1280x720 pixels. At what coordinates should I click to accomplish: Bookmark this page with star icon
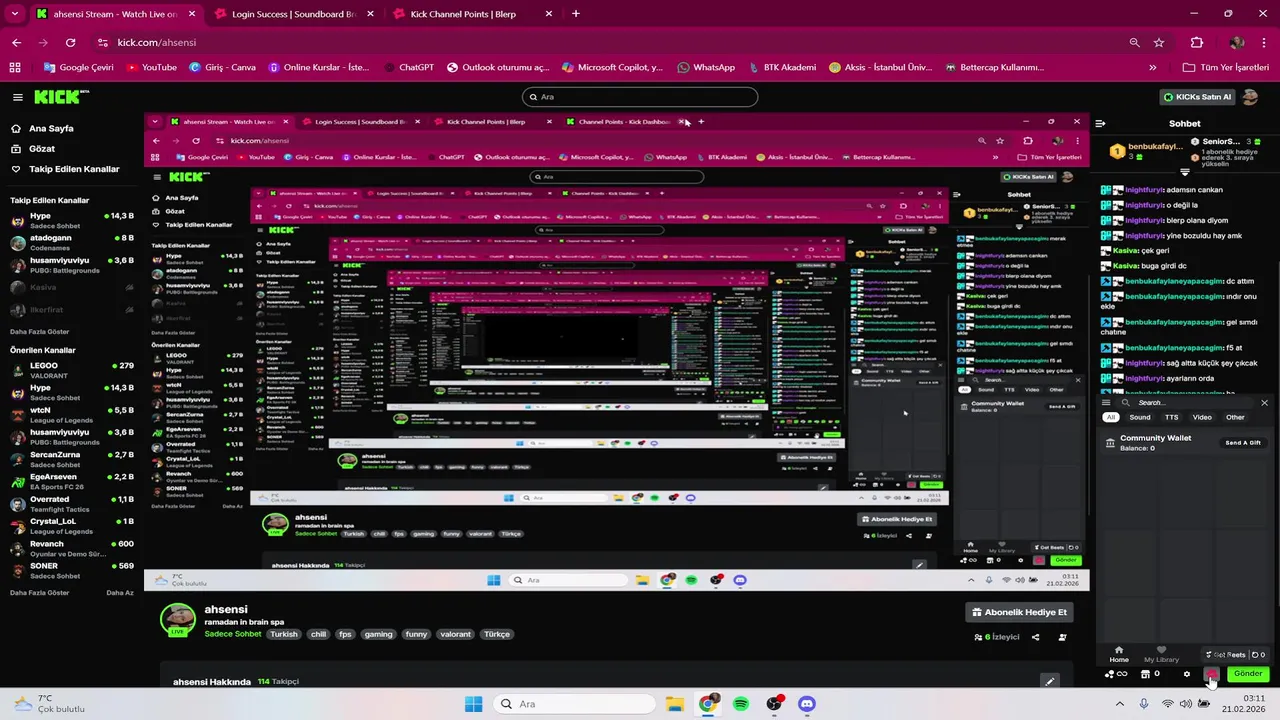coord(1159,43)
